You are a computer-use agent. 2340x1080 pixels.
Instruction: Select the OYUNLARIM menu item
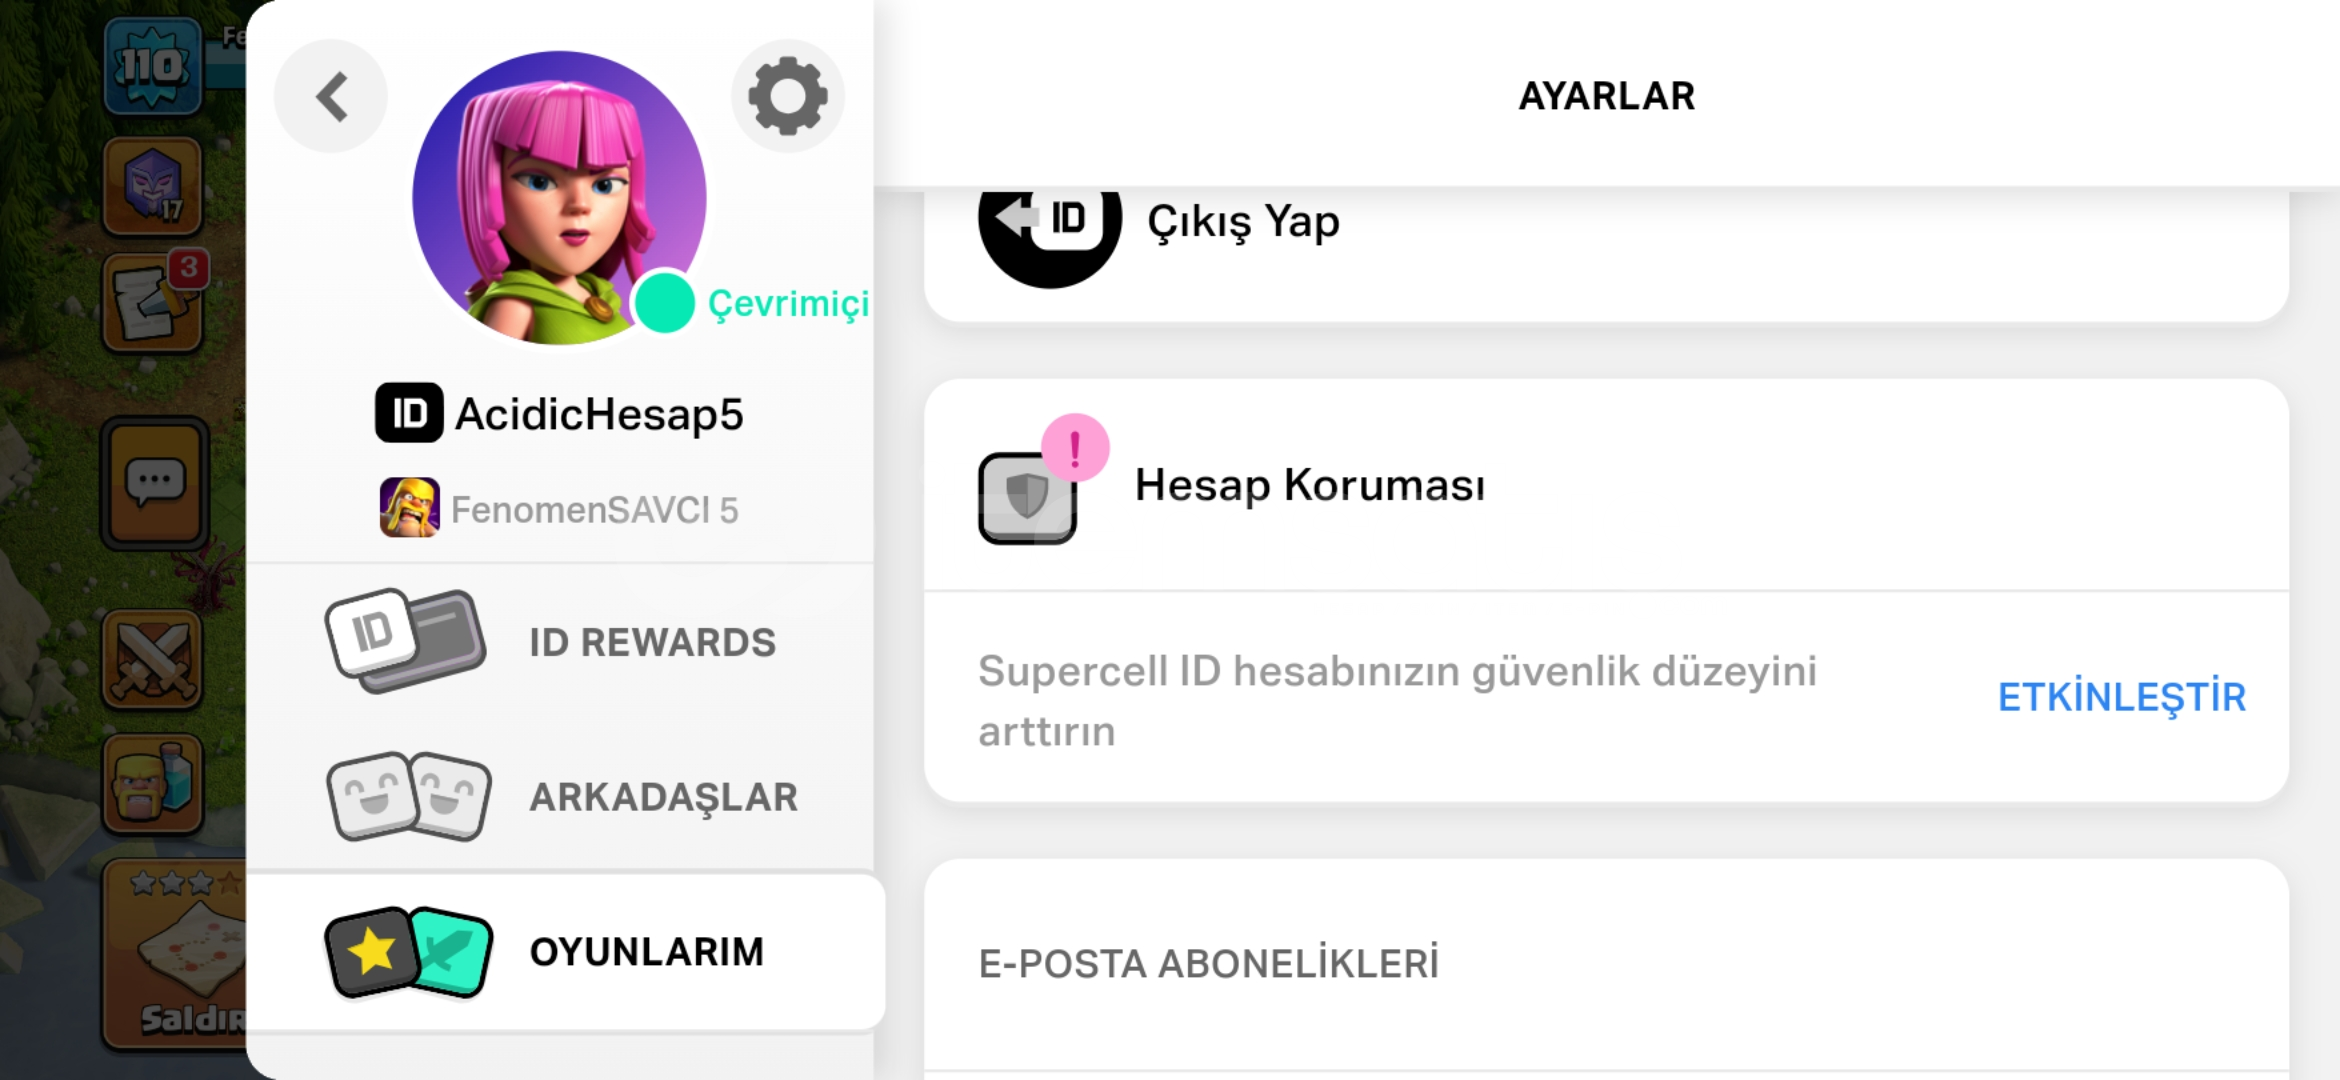[565, 952]
